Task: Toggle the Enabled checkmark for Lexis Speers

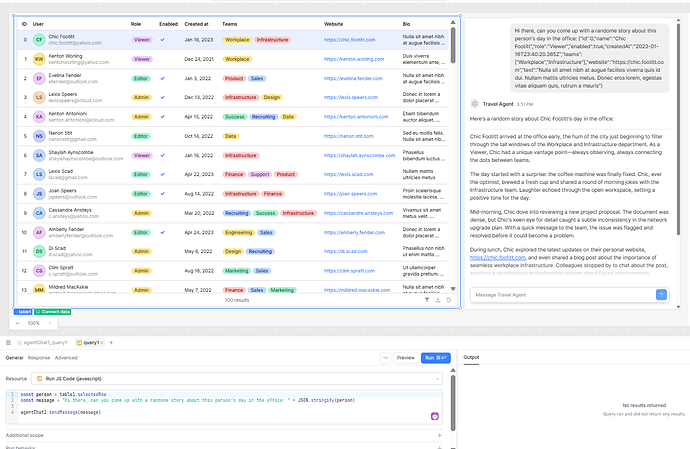Action: 162,97
